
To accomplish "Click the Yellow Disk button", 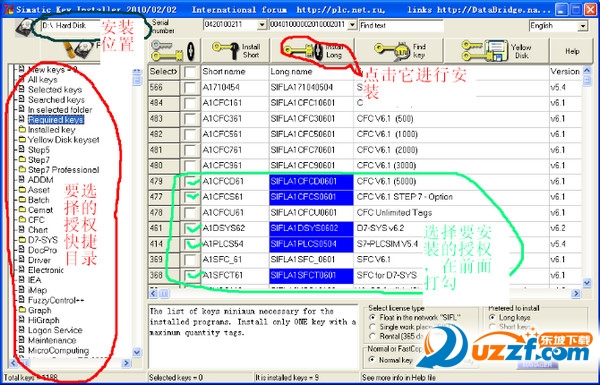I will pyautogui.click(x=496, y=51).
